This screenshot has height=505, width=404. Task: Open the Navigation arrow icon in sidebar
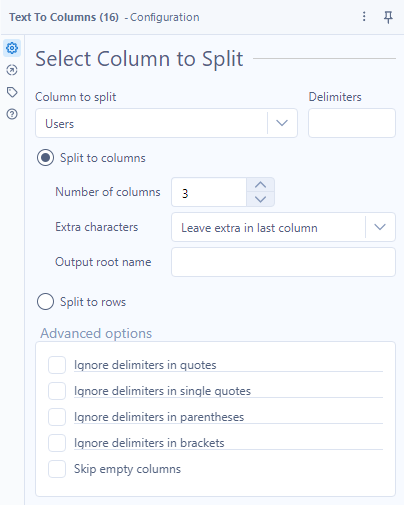click(12, 70)
